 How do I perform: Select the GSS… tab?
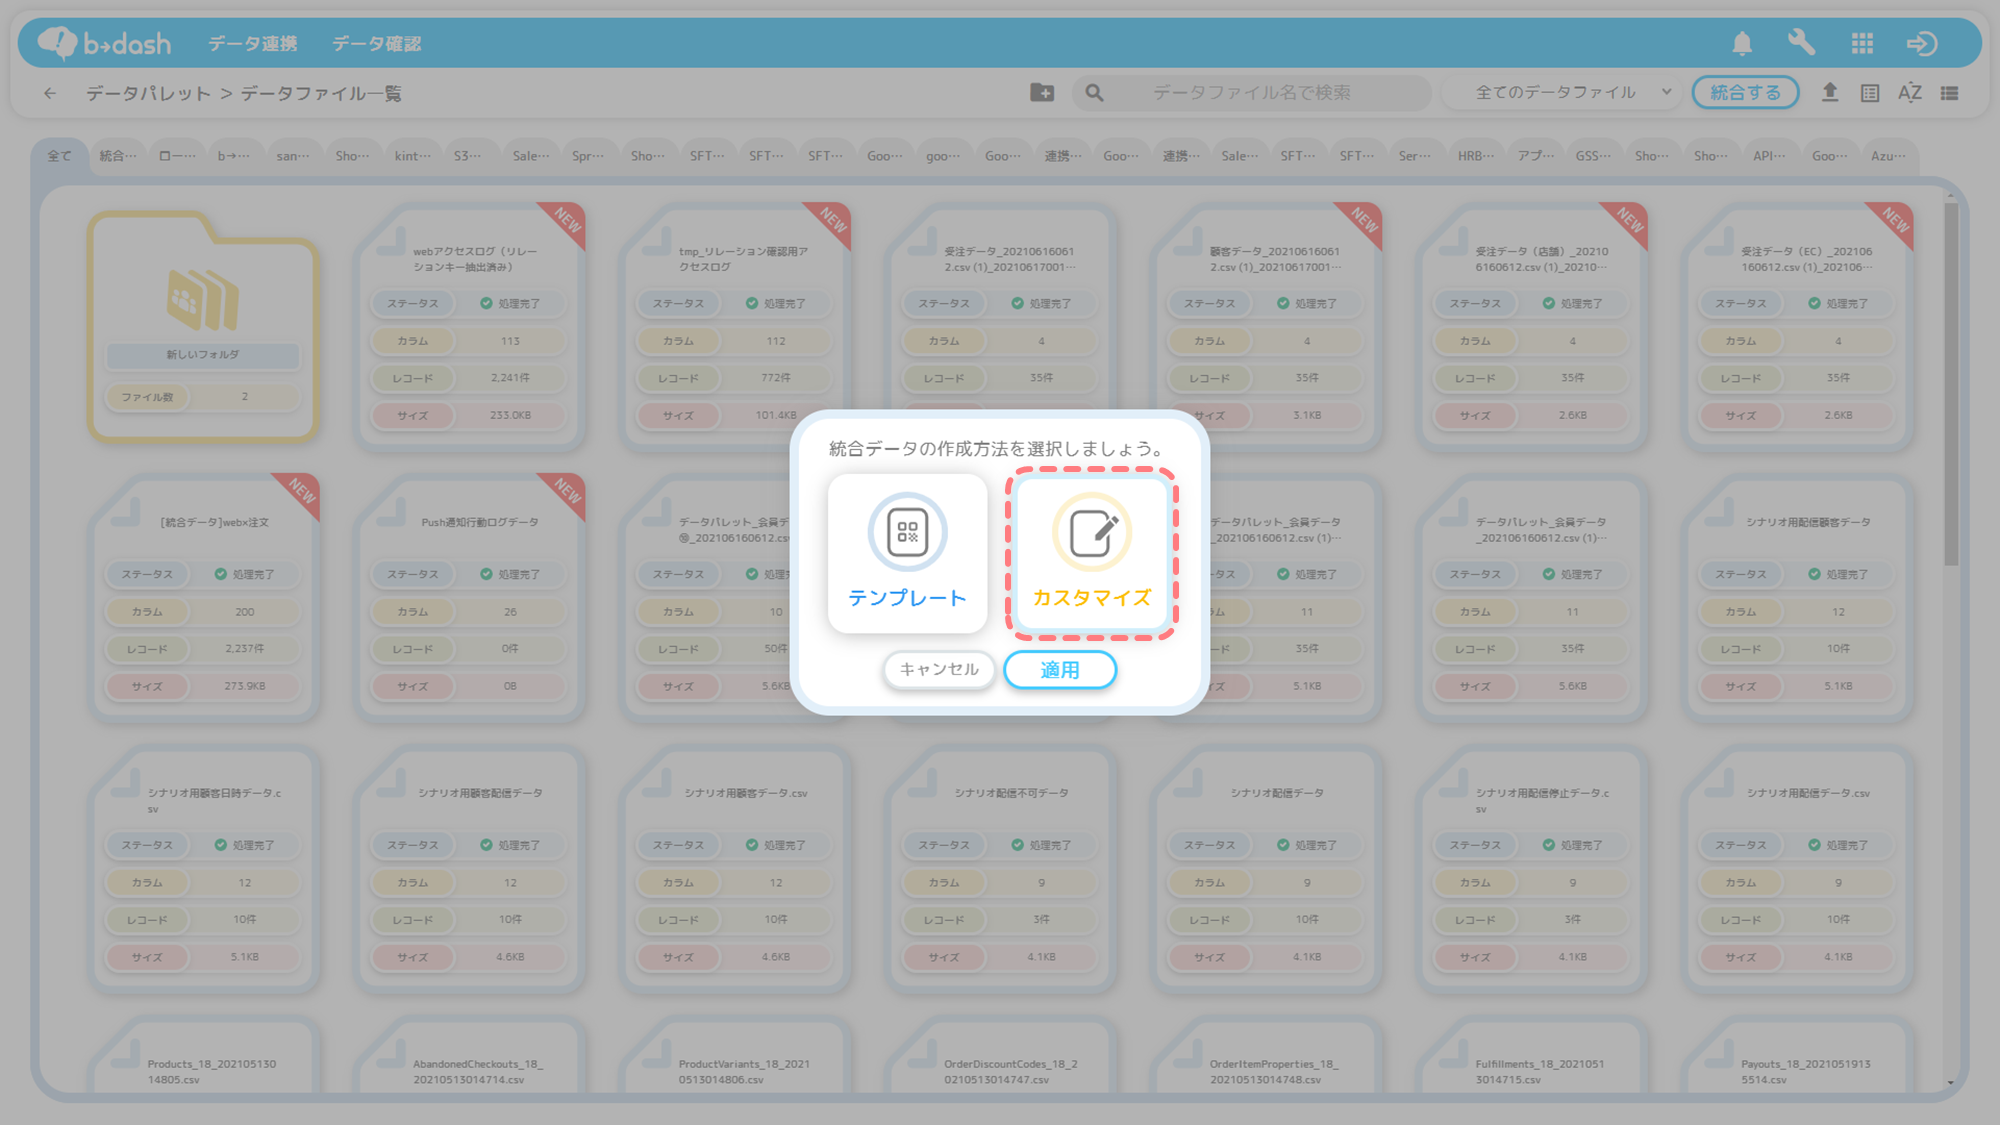tap(1594, 156)
